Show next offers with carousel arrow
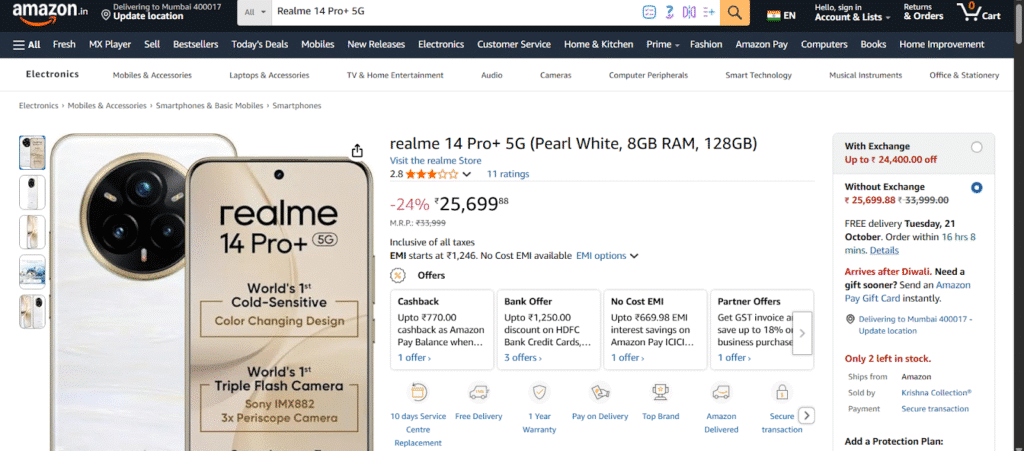This screenshot has width=1024, height=451. click(x=802, y=333)
